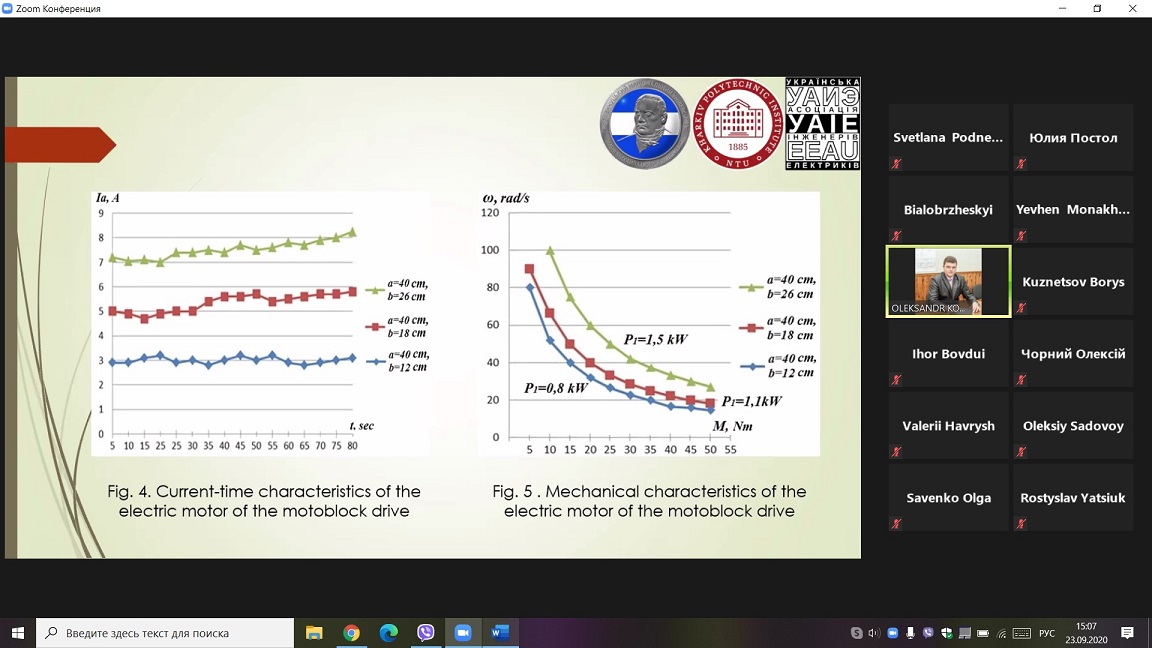Image resolution: width=1152 pixels, height=648 pixels.
Task: Click the taskbar search box
Action: [x=165, y=633]
